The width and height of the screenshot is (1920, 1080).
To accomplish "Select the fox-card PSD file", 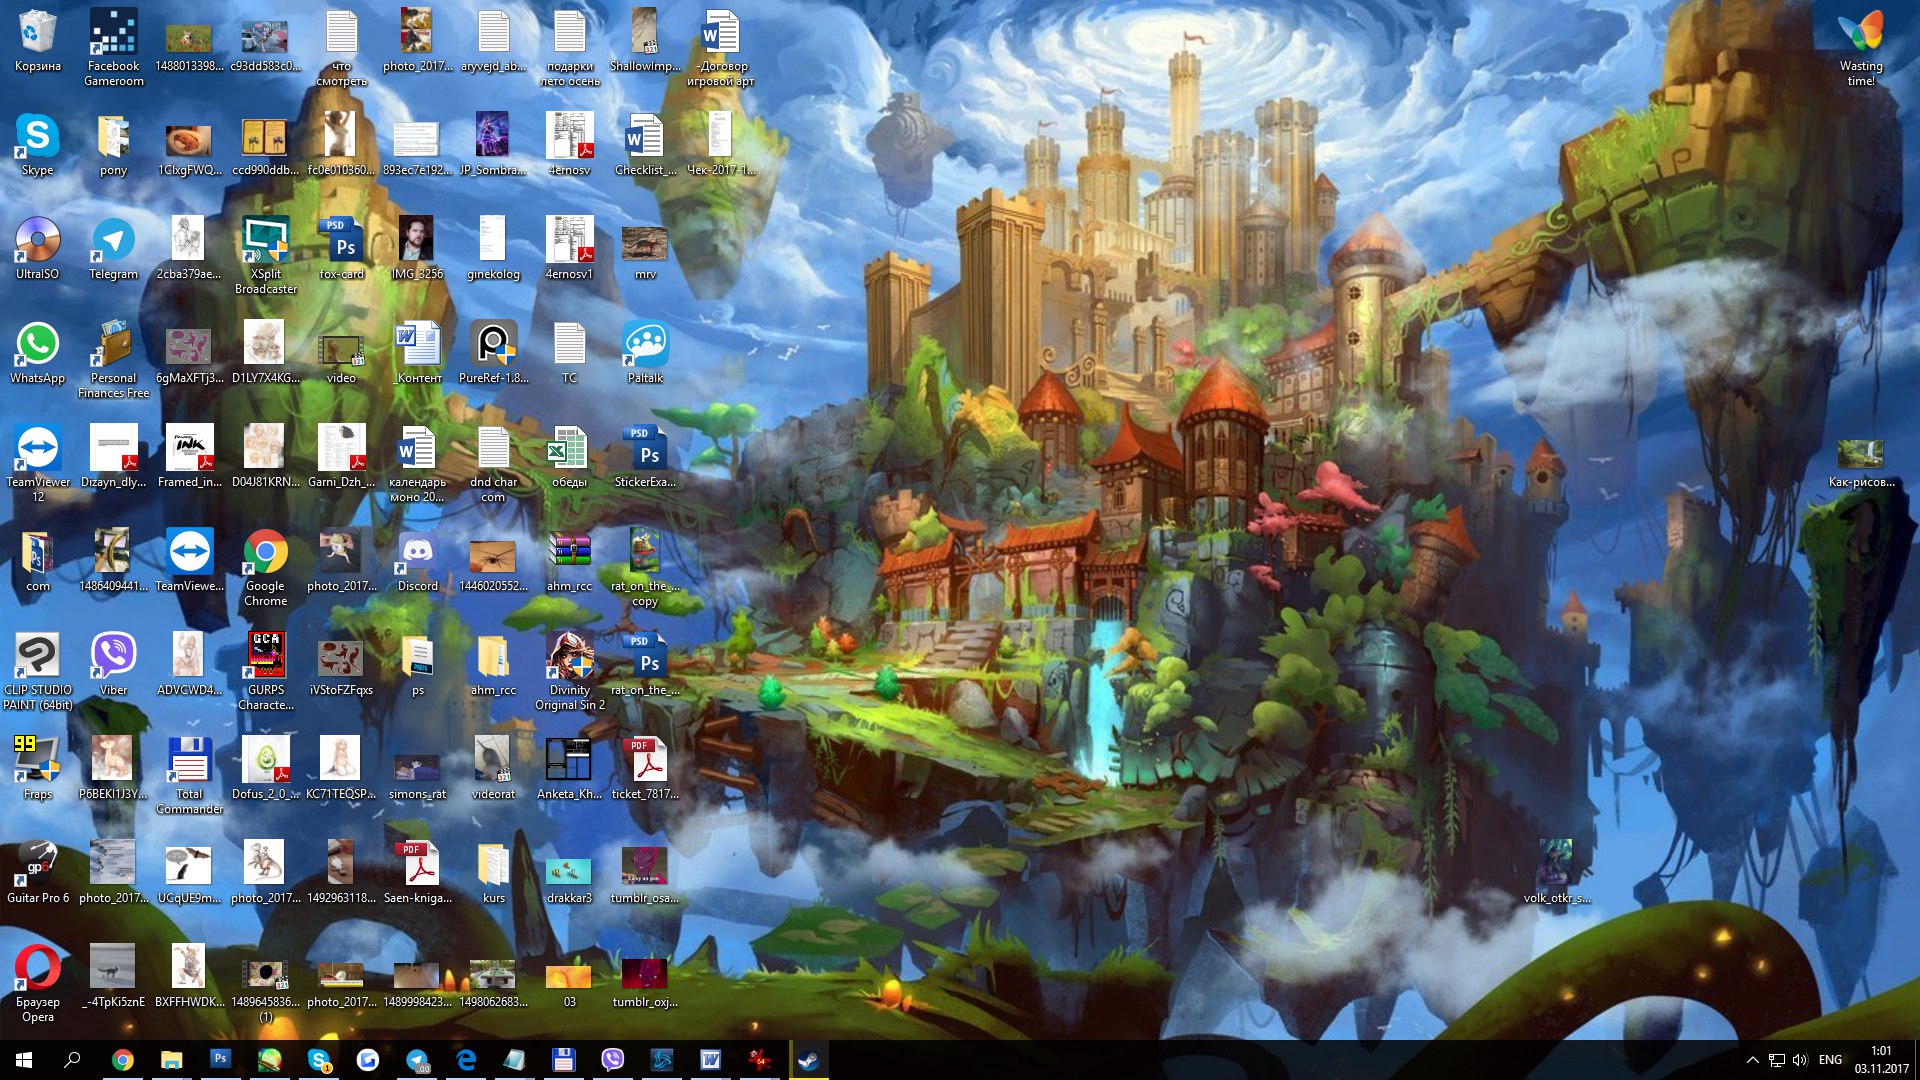I will 341,250.
